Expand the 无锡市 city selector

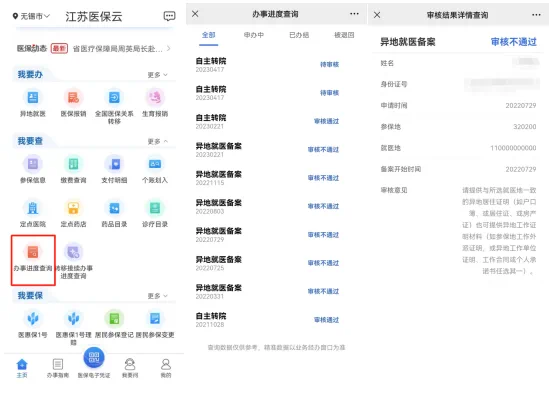coord(32,16)
